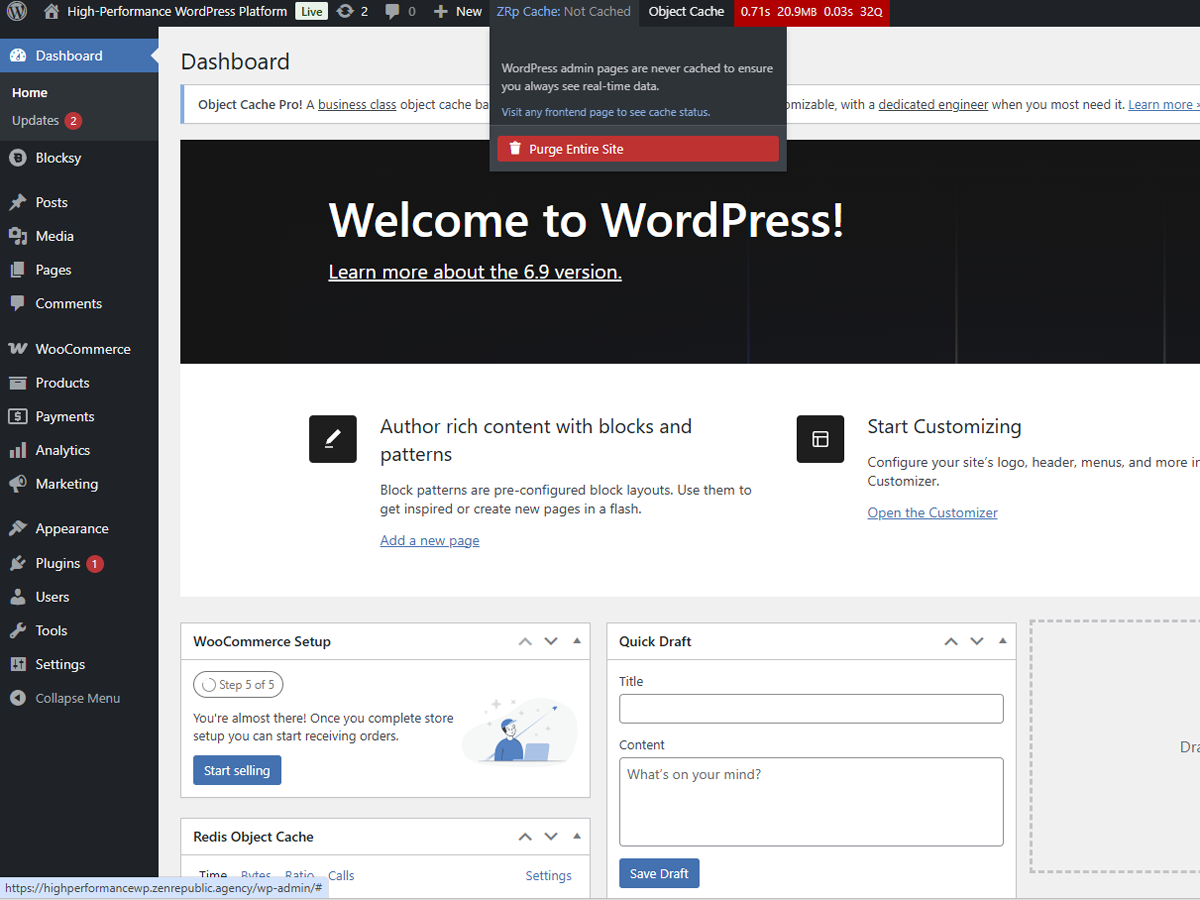Go to the Plugins menu

57,563
